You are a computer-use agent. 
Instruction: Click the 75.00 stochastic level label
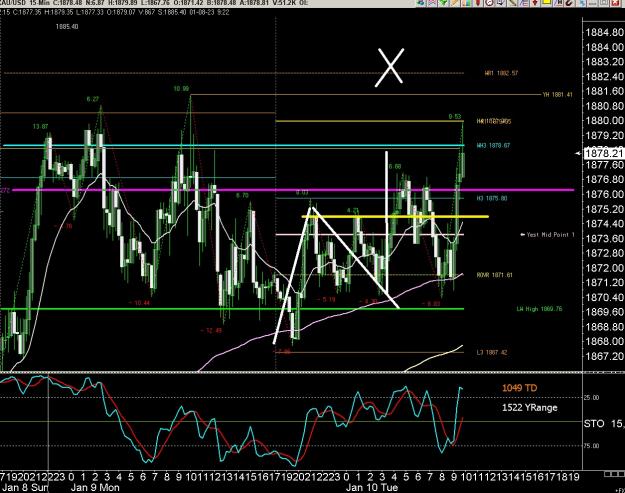[592, 446]
